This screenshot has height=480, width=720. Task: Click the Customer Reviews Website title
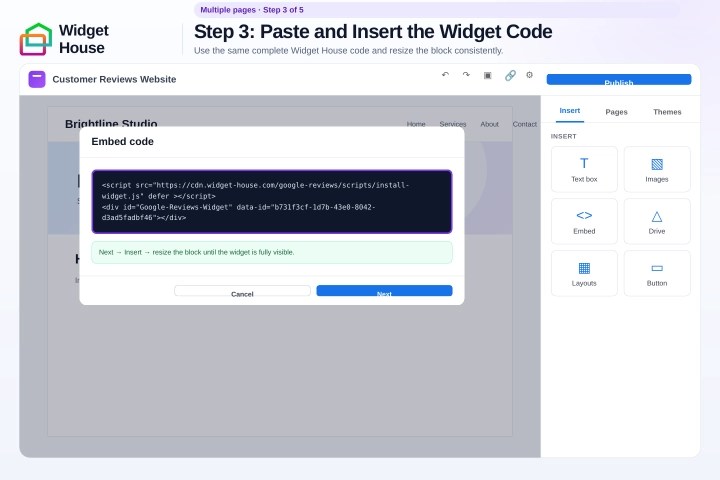[114, 79]
